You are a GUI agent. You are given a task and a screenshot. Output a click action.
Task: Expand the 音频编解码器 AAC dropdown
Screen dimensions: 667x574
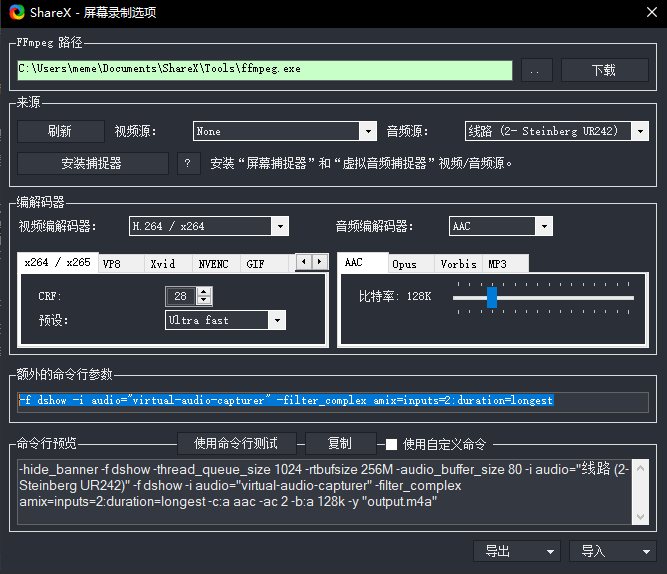click(x=500, y=226)
